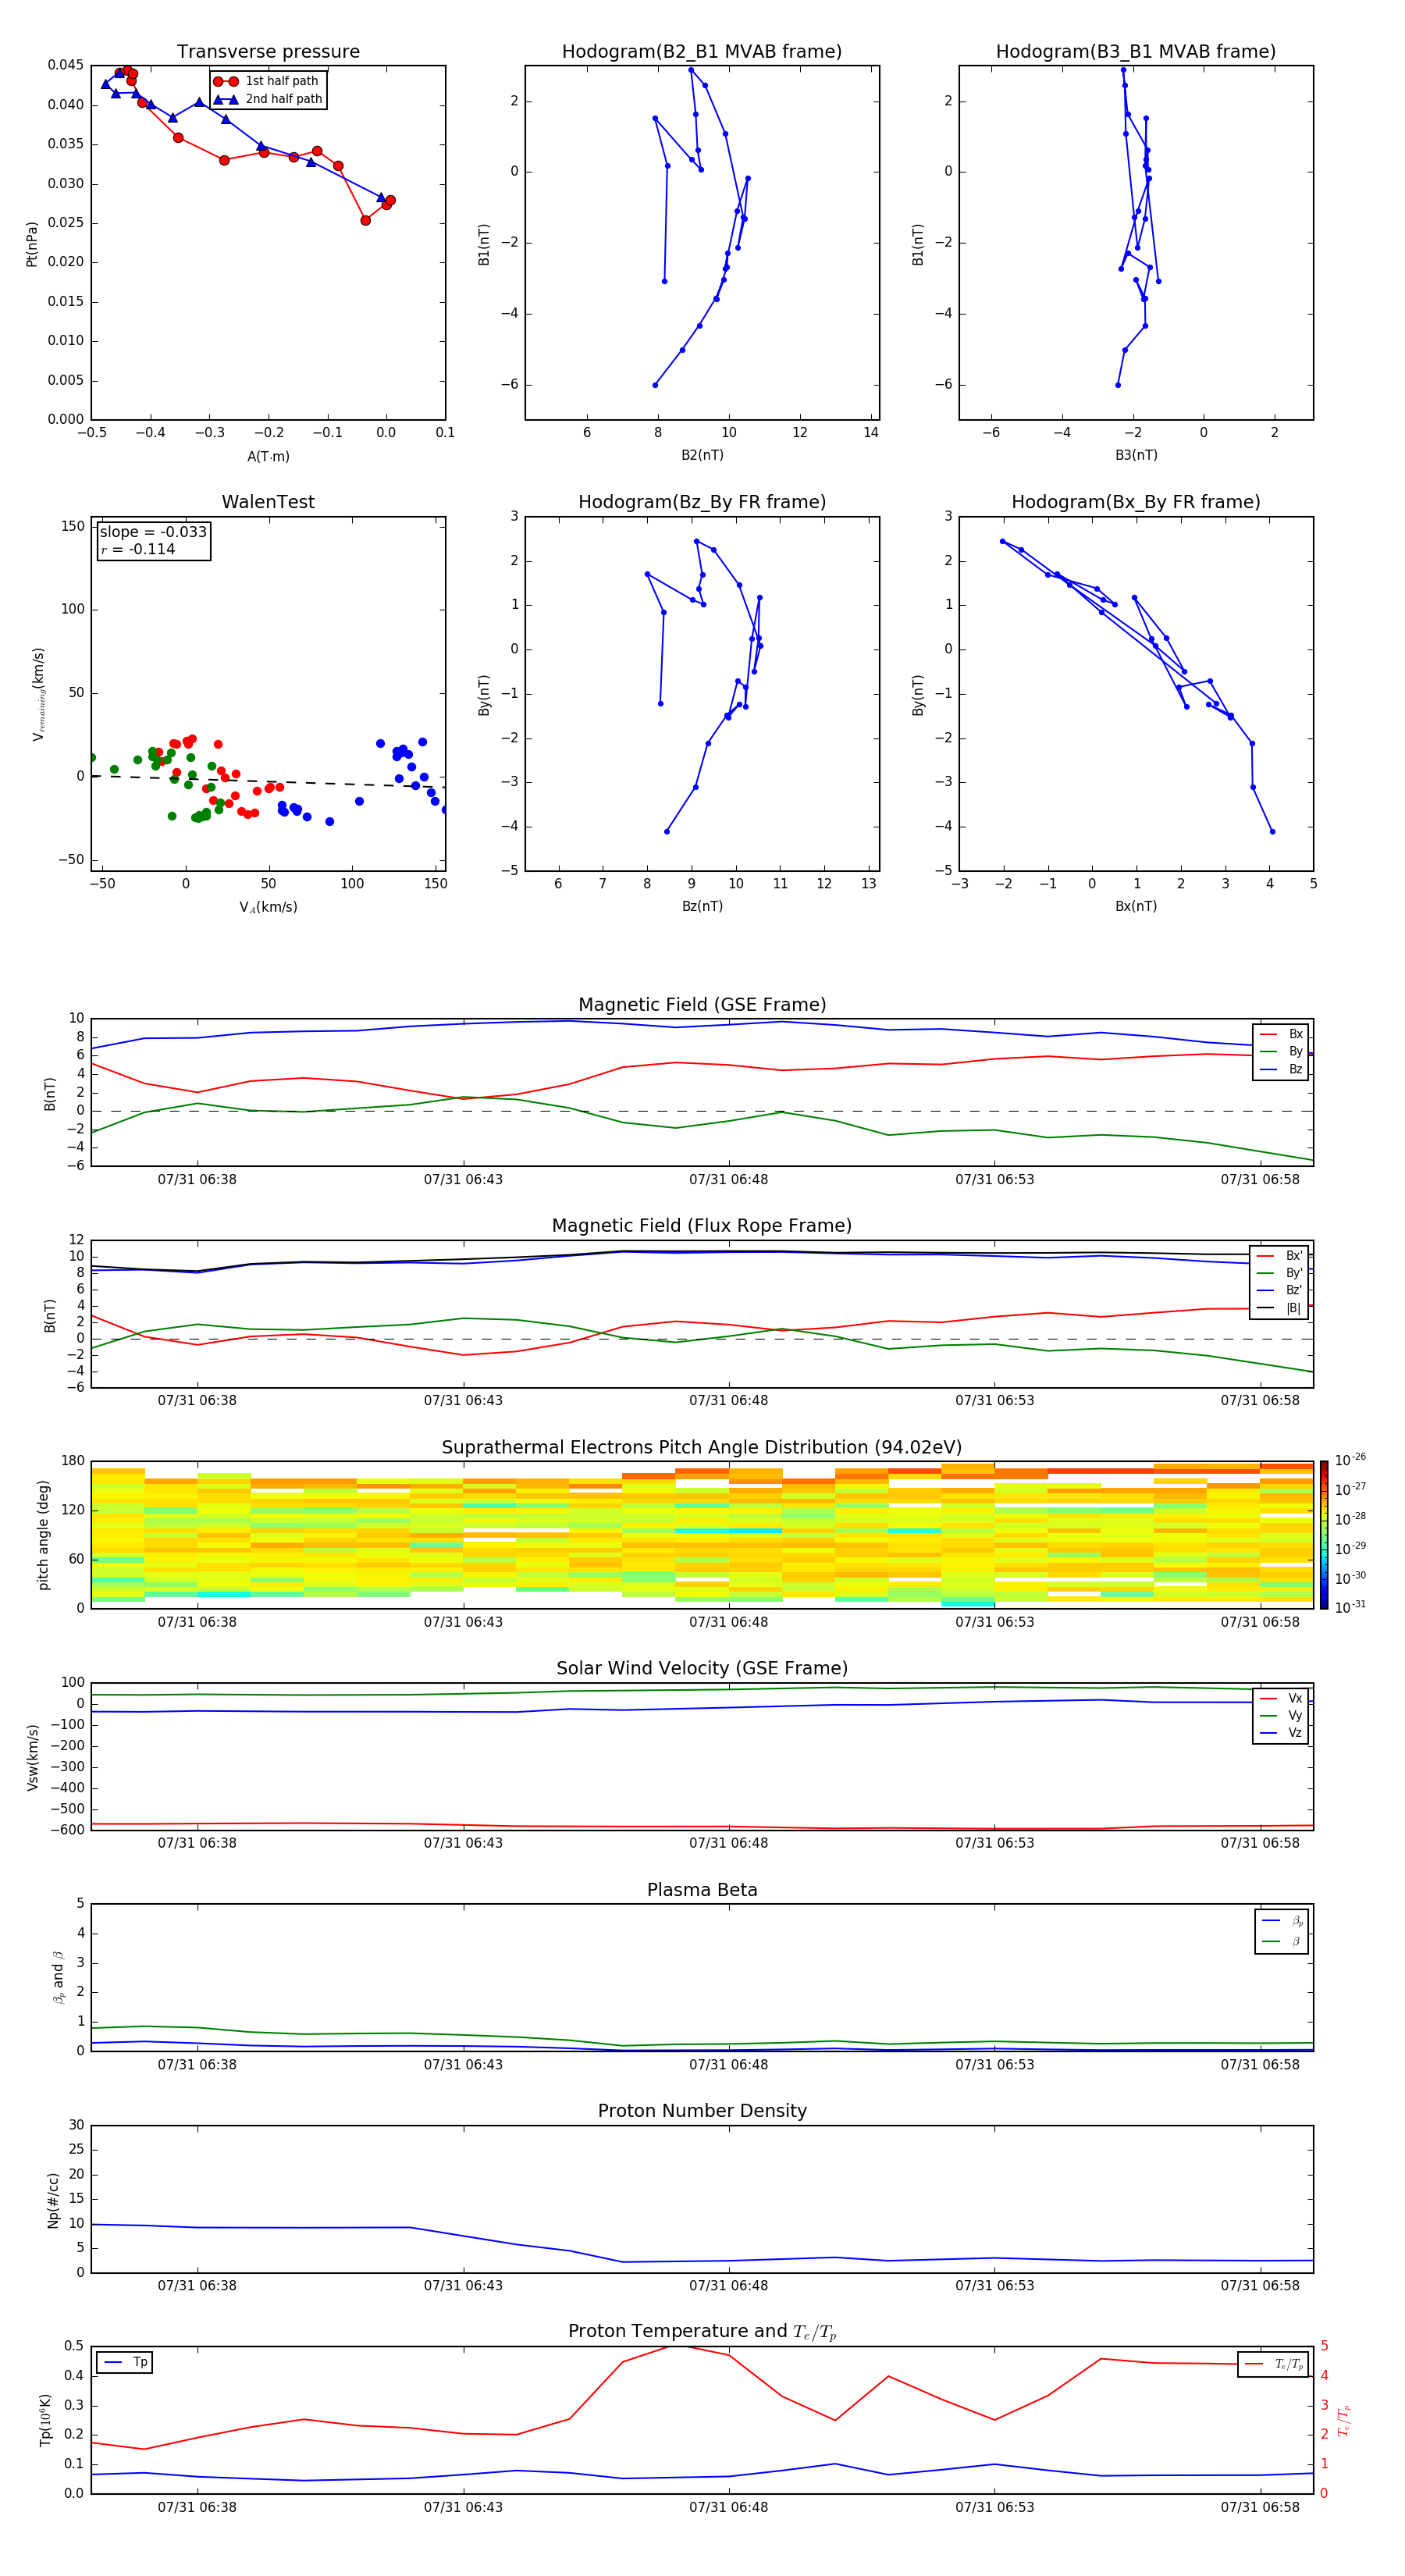The image size is (1405, 2576).
Task: Click the "Hodogram(B3_B1 MVAB frame)" title
Action: [x=1136, y=52]
